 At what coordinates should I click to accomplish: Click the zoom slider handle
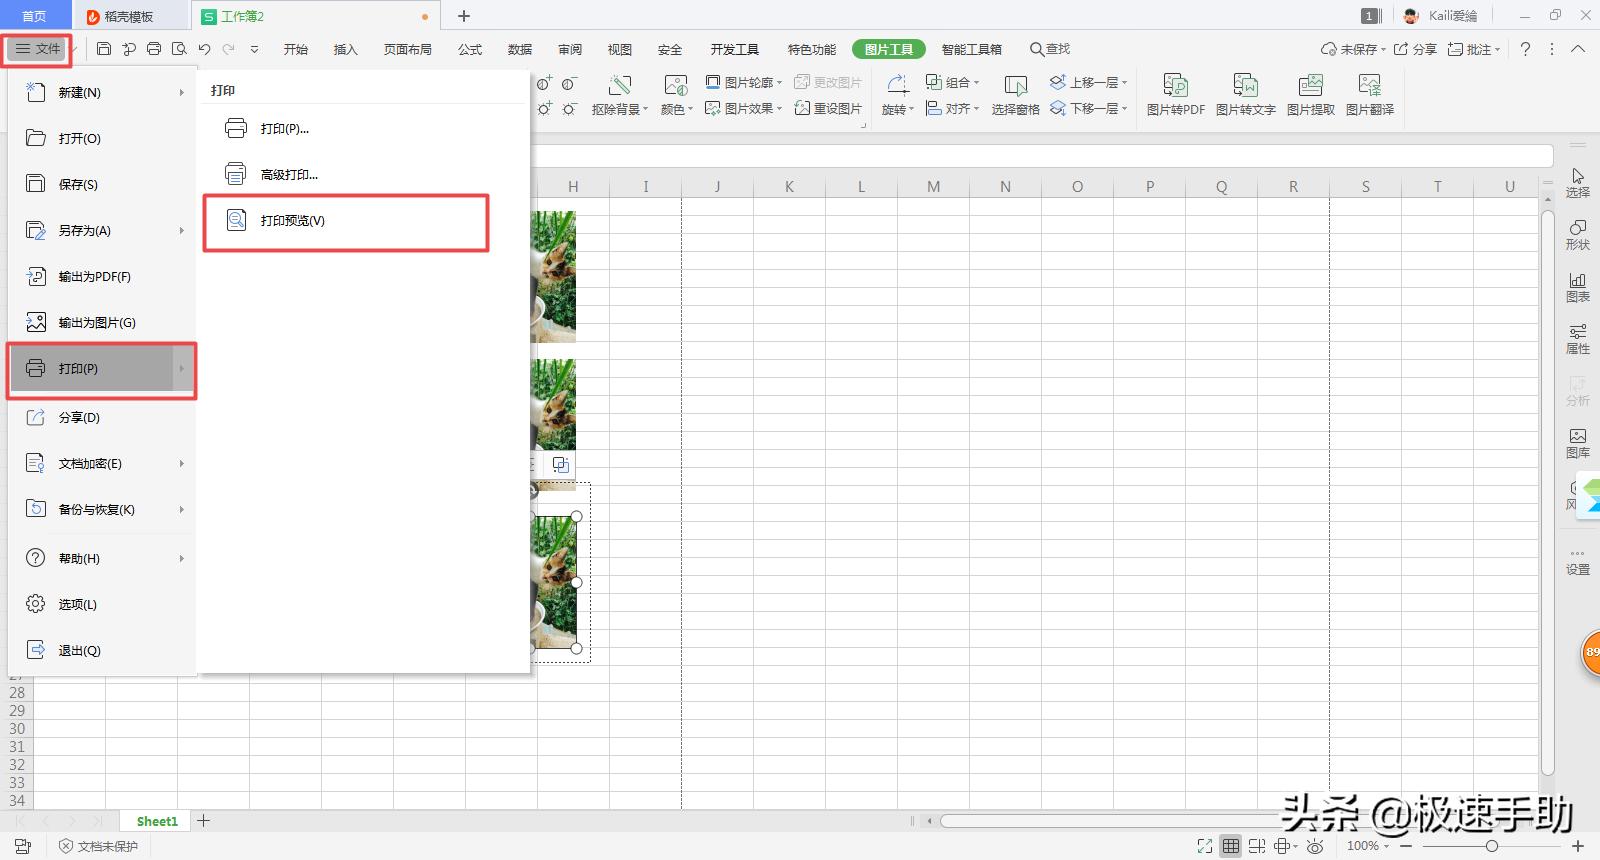click(x=1491, y=846)
